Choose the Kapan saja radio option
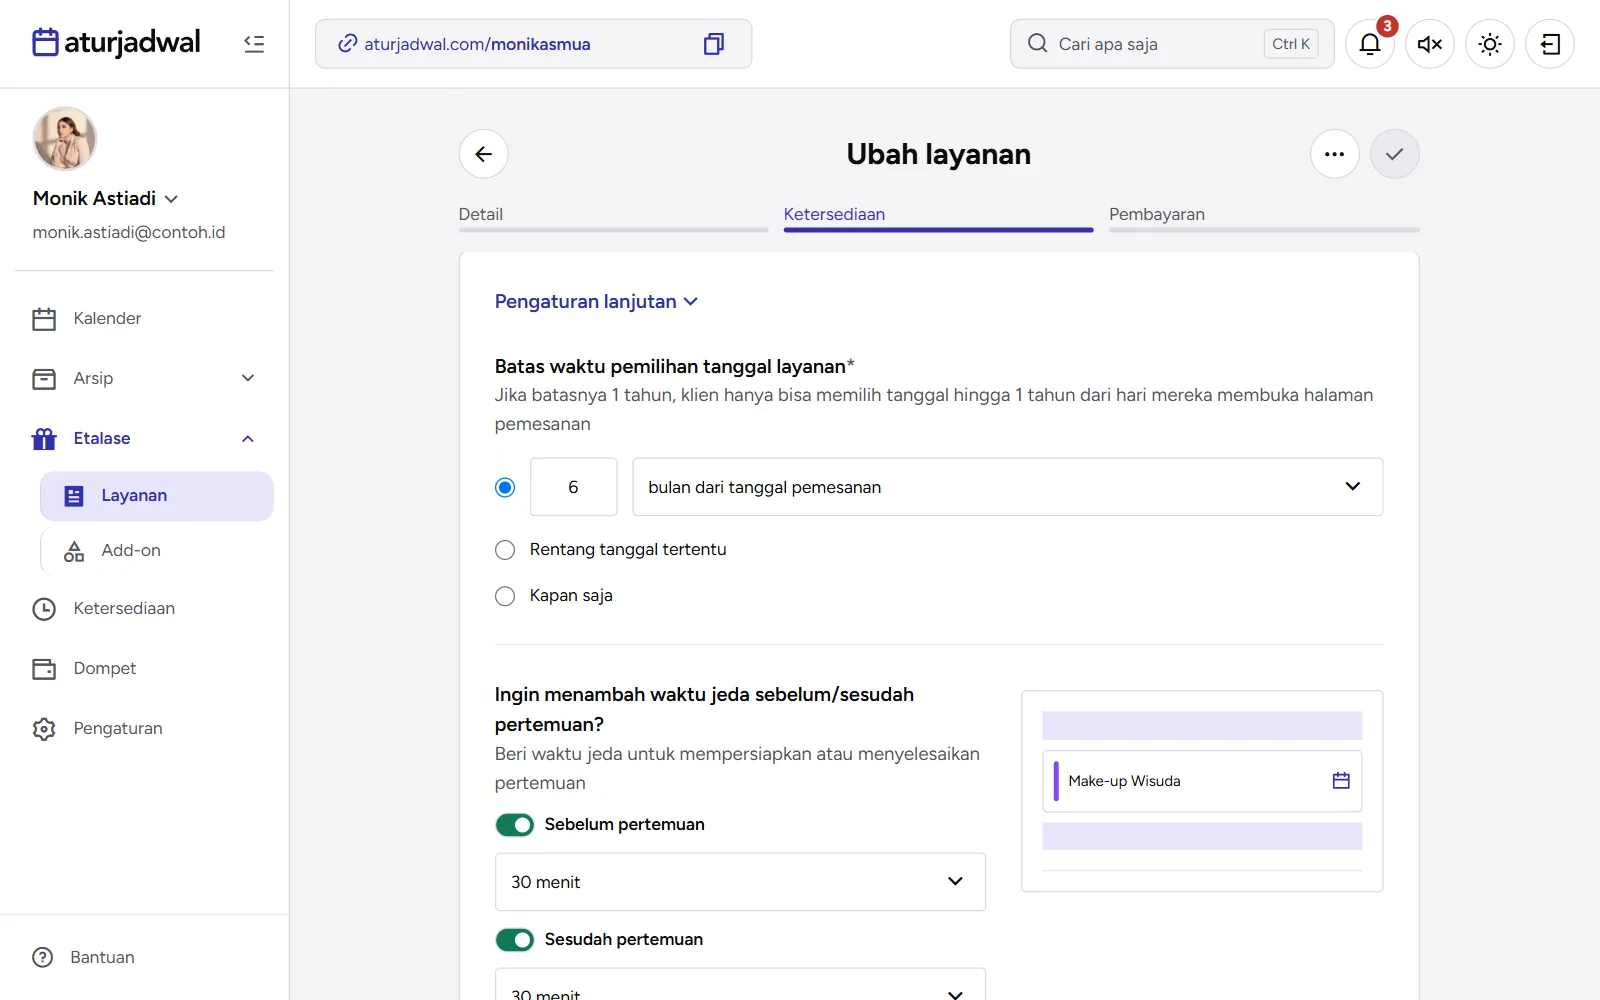Viewport: 1600px width, 1000px height. [505, 596]
